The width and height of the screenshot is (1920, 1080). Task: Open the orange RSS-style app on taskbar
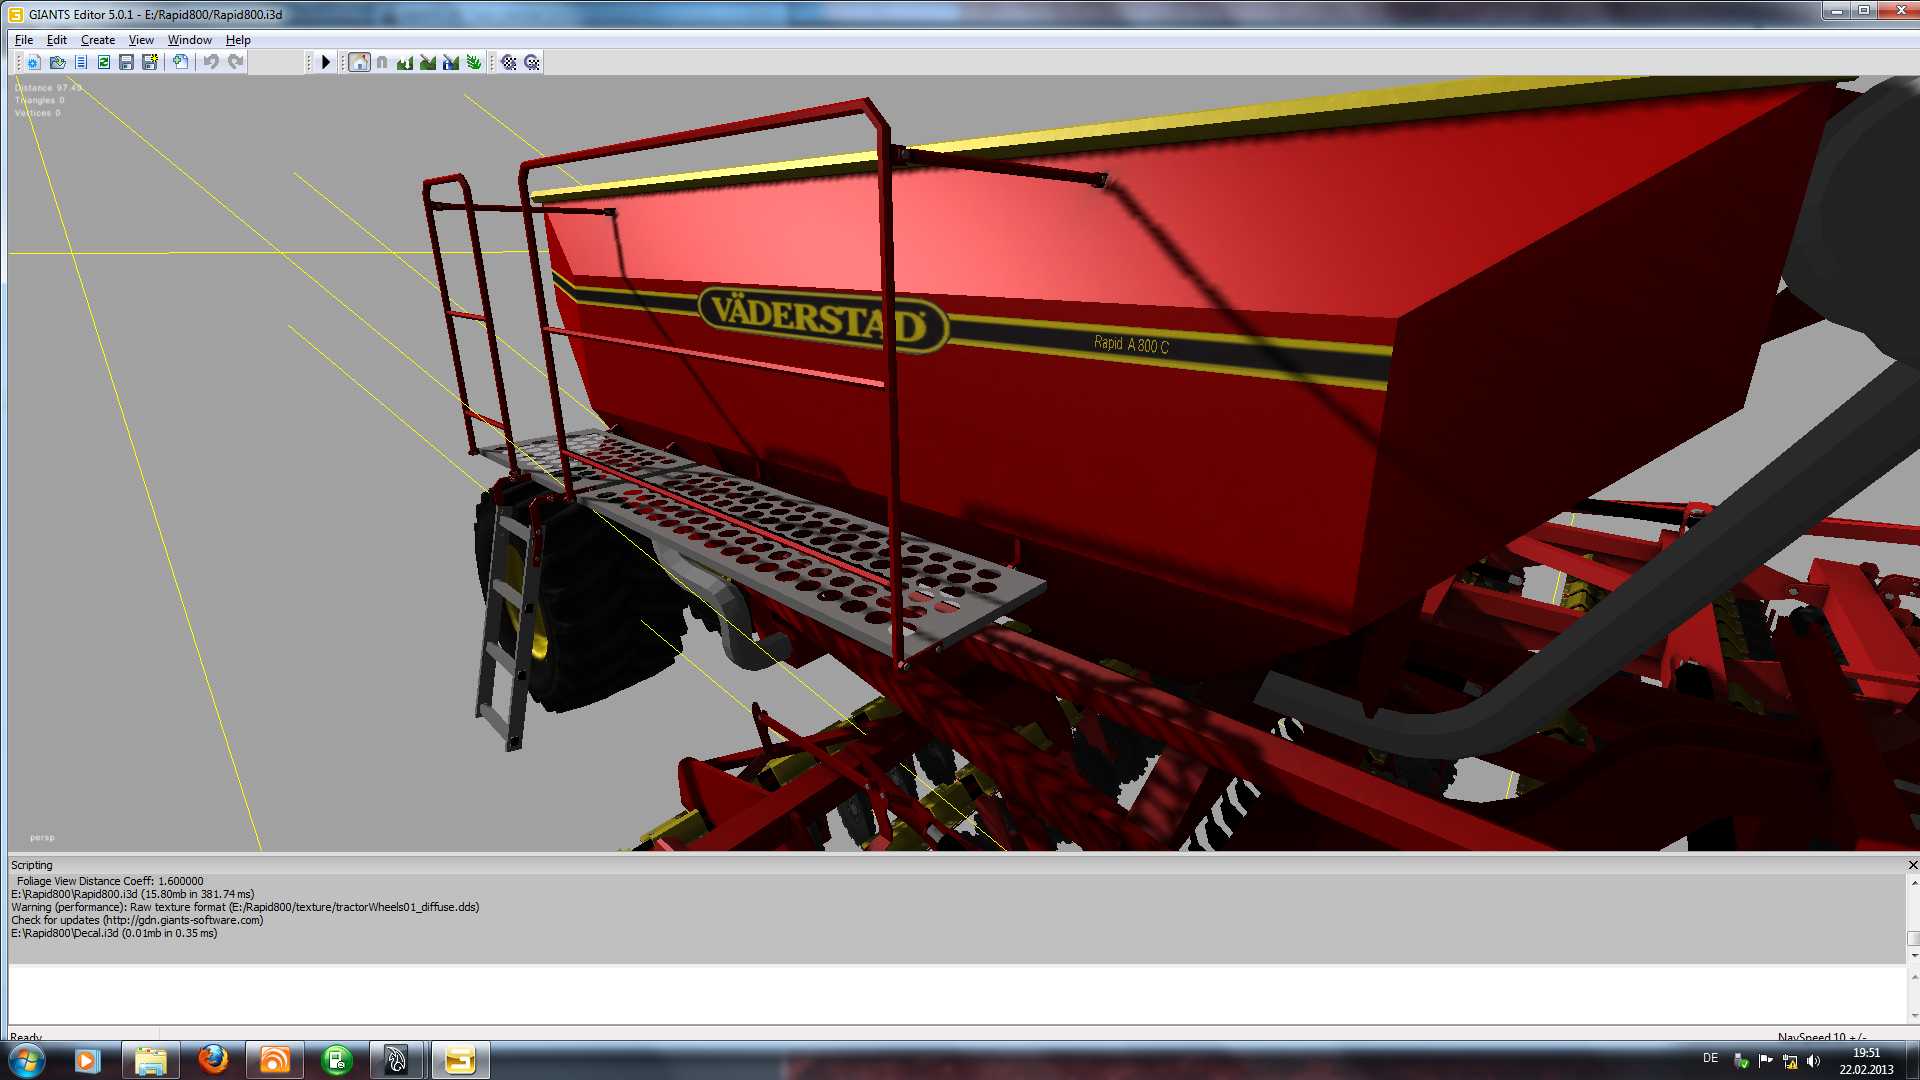click(x=274, y=1060)
